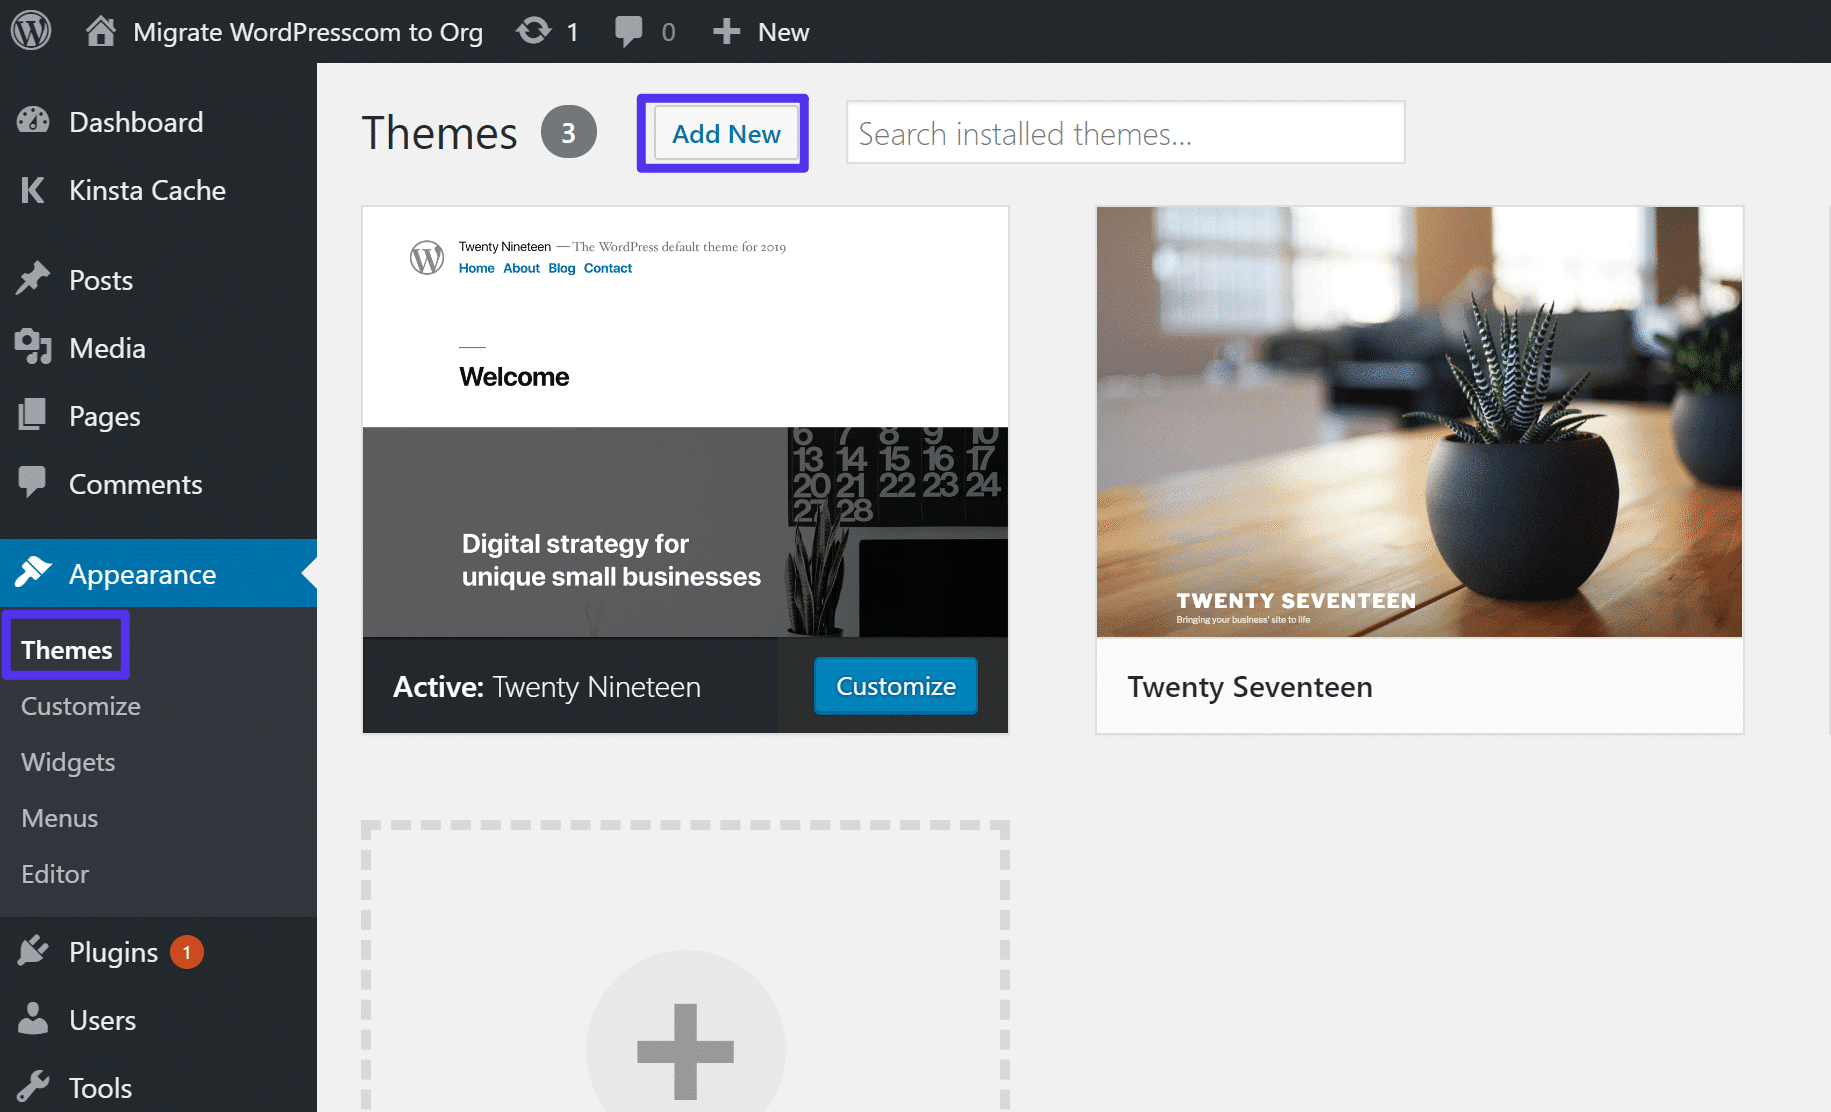The image size is (1831, 1112).
Task: Open the New content menu
Action: (x=761, y=31)
